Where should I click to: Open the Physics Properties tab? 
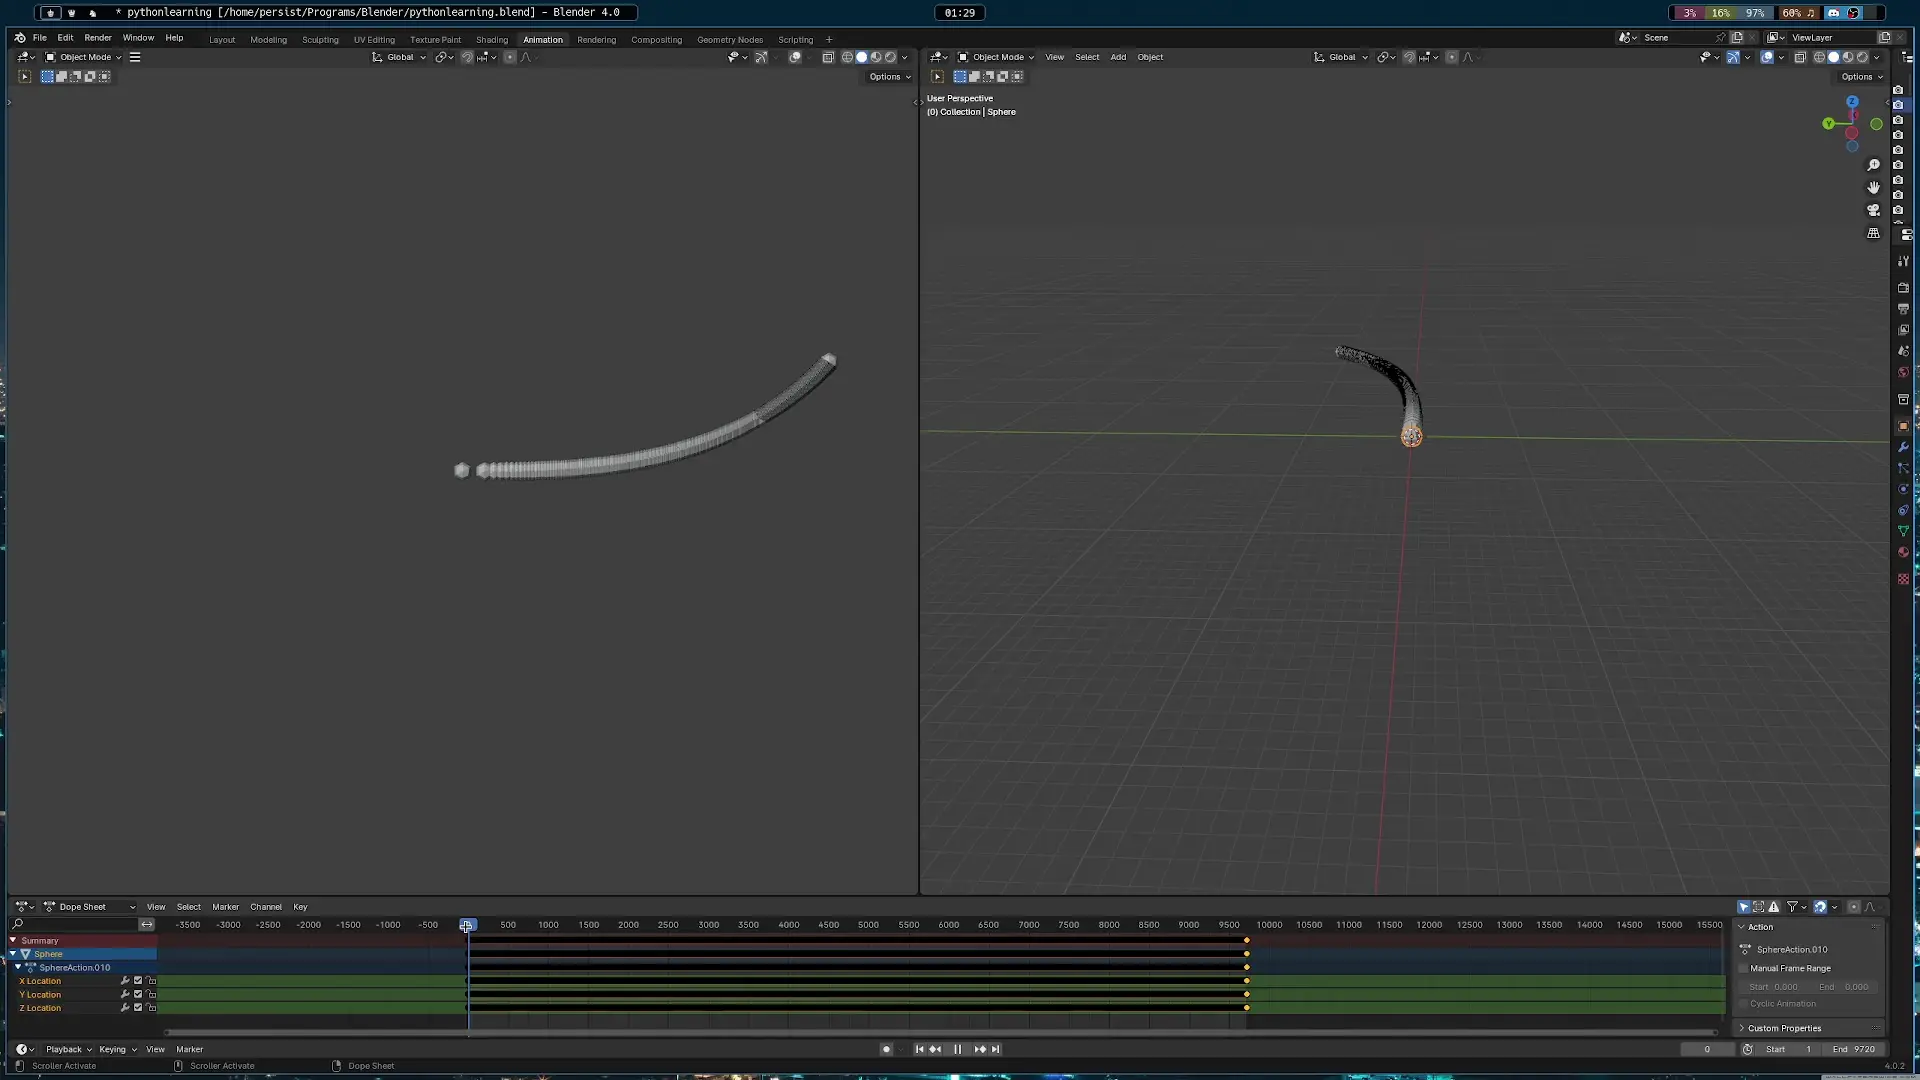click(x=1904, y=489)
